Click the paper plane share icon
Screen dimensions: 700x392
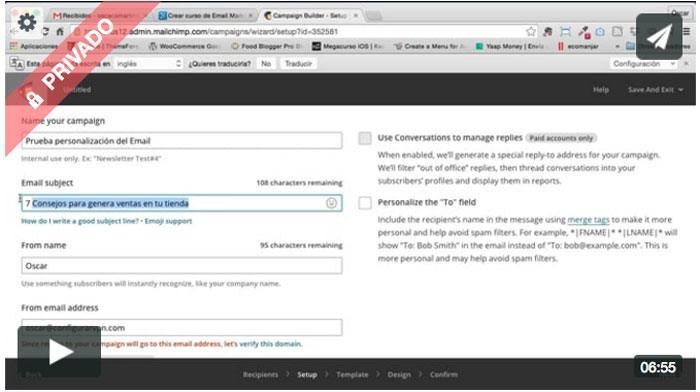coord(659,37)
